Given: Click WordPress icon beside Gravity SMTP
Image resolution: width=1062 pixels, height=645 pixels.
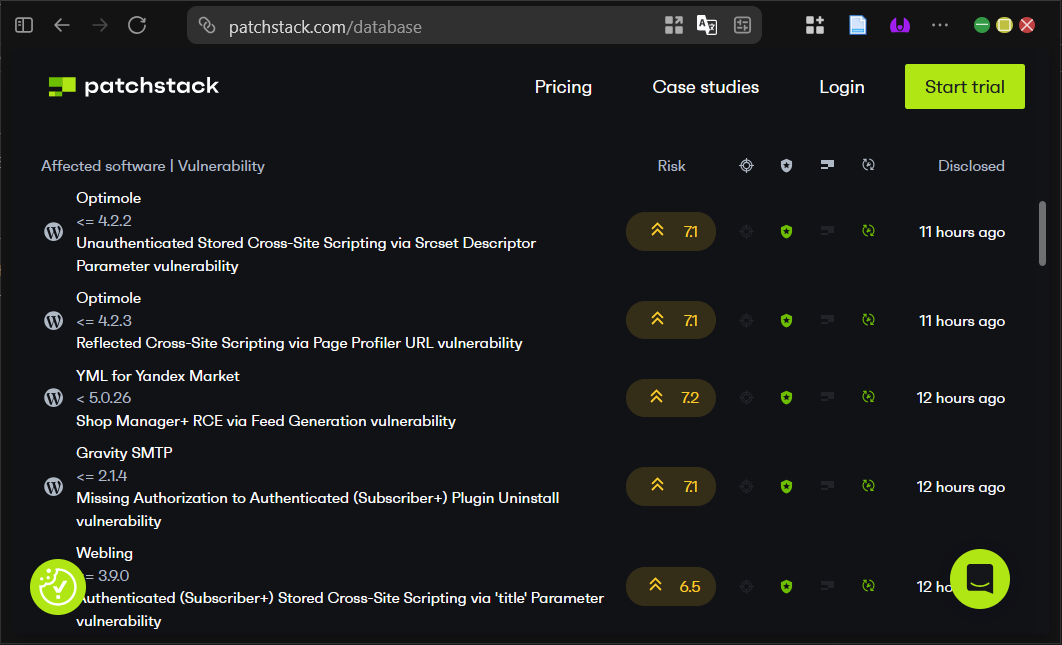Looking at the screenshot, I should 54,486.
